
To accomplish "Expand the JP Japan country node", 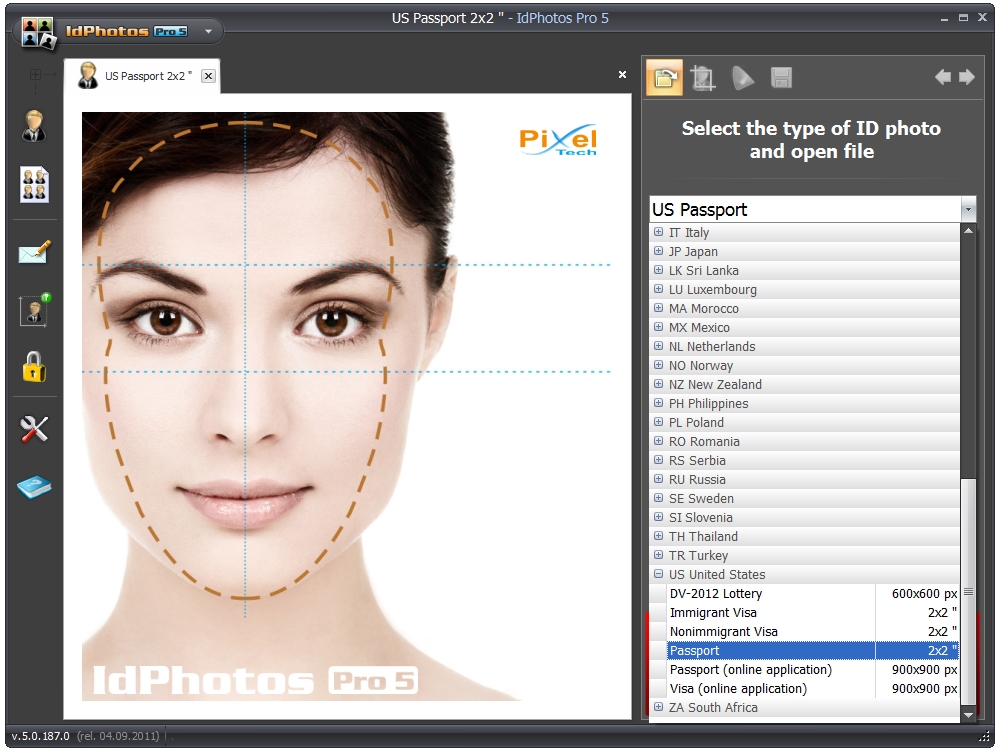I will tap(658, 252).
